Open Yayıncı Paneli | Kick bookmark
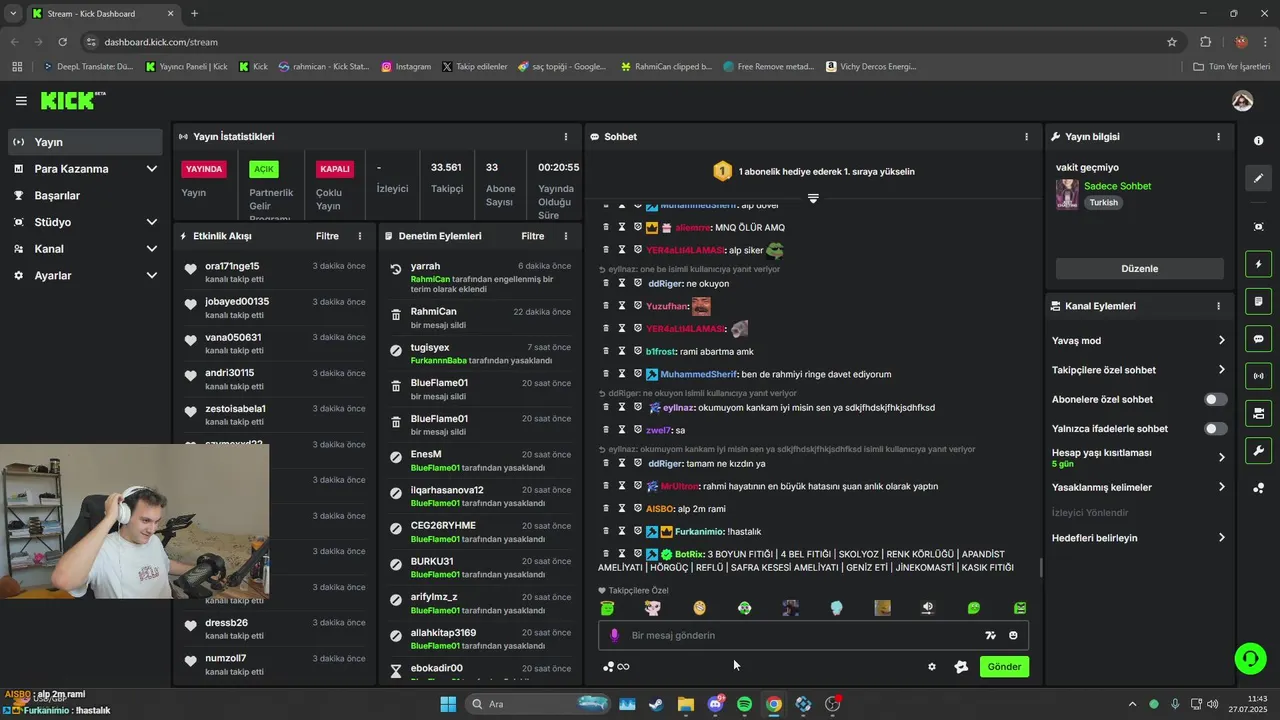Screen dimensions: 1280x720 (x=187, y=67)
